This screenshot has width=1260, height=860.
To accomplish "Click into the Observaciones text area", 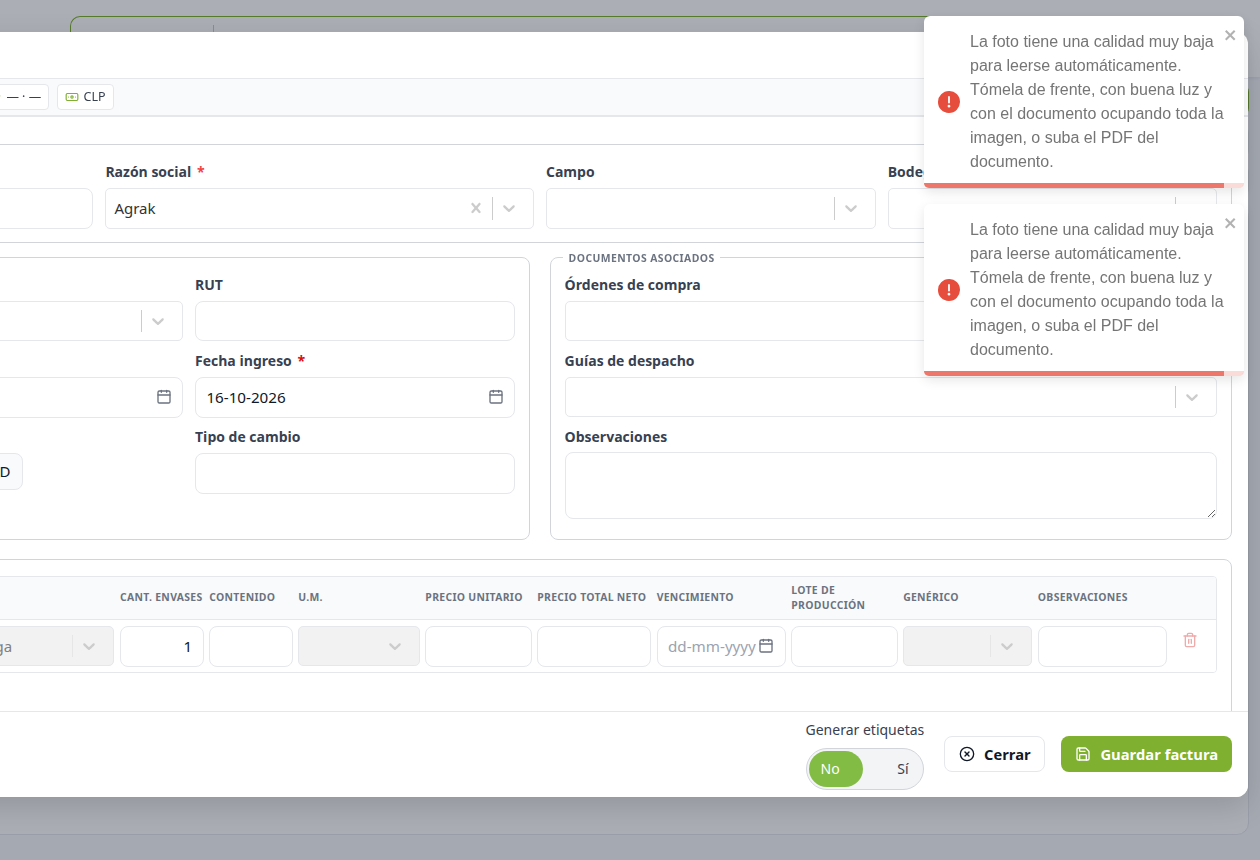I will 891,485.
